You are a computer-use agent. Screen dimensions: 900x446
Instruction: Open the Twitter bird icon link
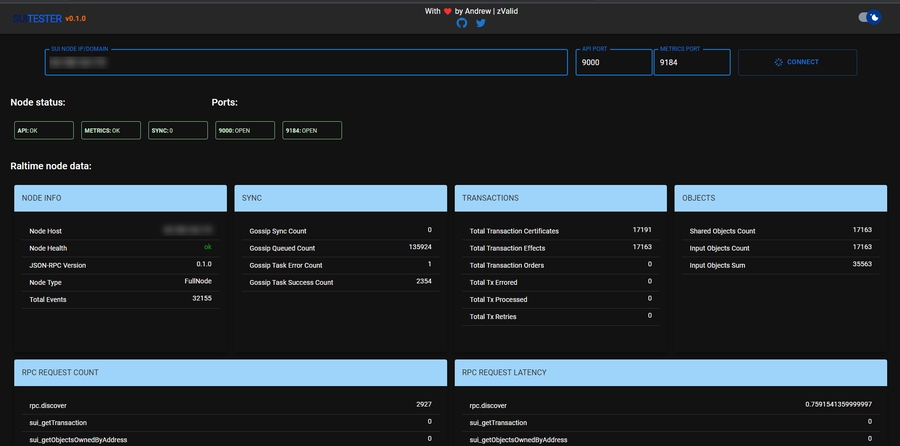(x=481, y=23)
